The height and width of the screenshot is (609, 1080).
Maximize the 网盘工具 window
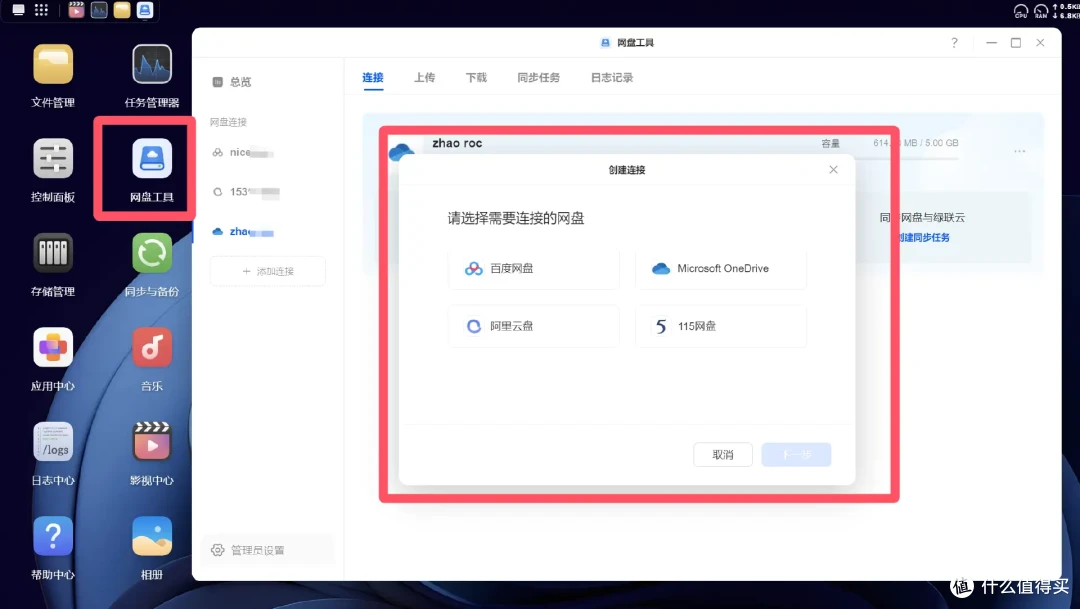point(1015,43)
